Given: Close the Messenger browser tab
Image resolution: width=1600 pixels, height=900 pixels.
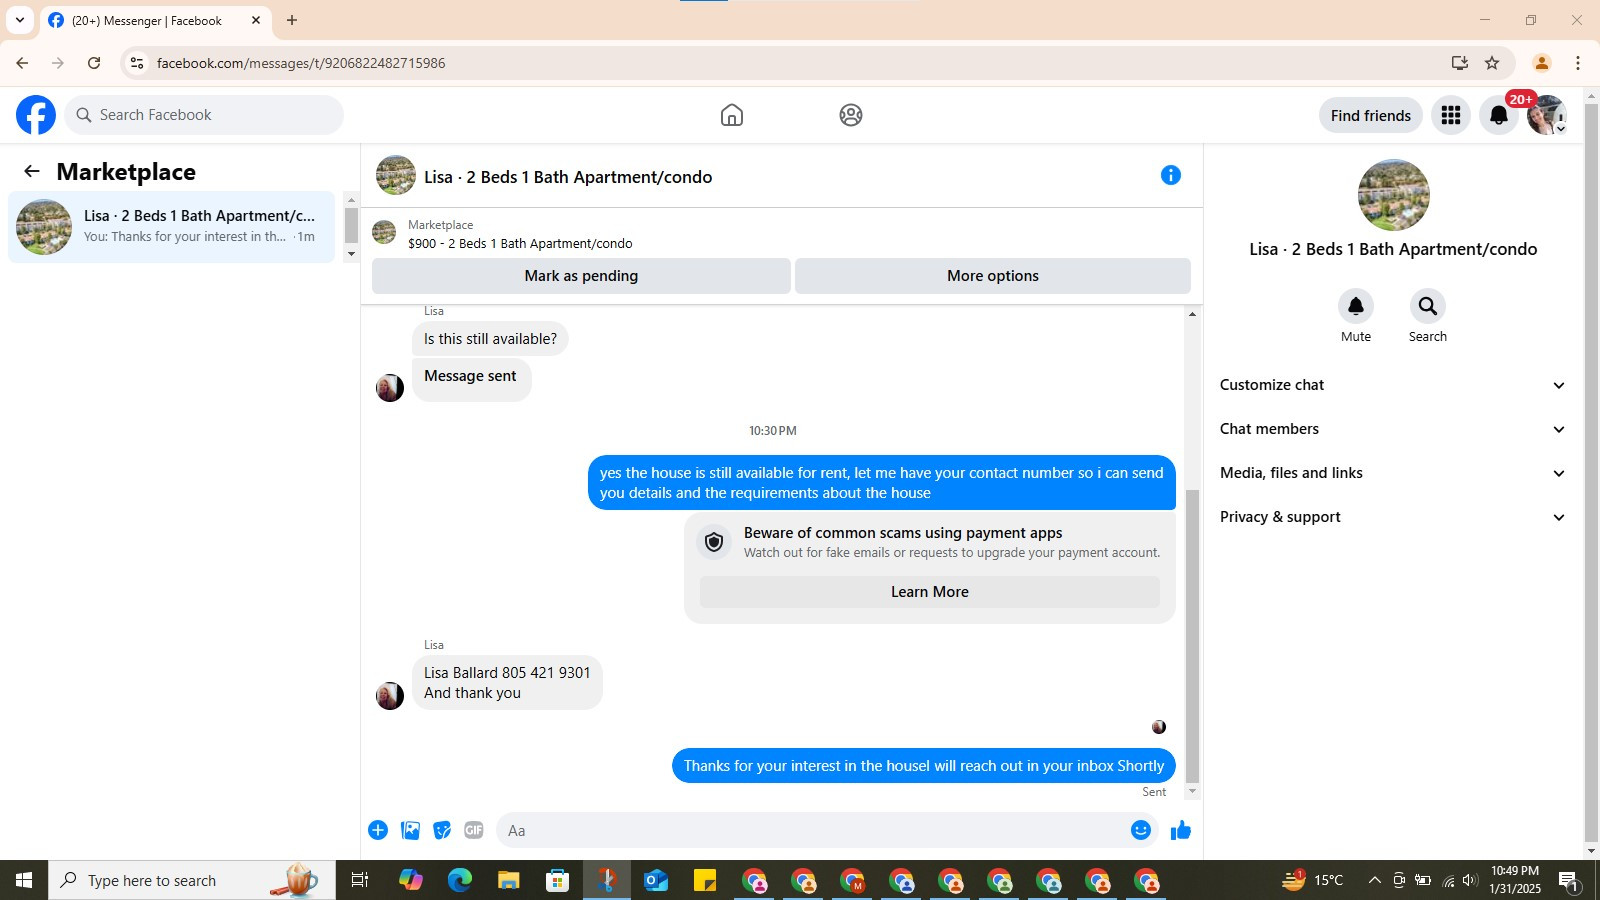Looking at the screenshot, I should pos(256,20).
